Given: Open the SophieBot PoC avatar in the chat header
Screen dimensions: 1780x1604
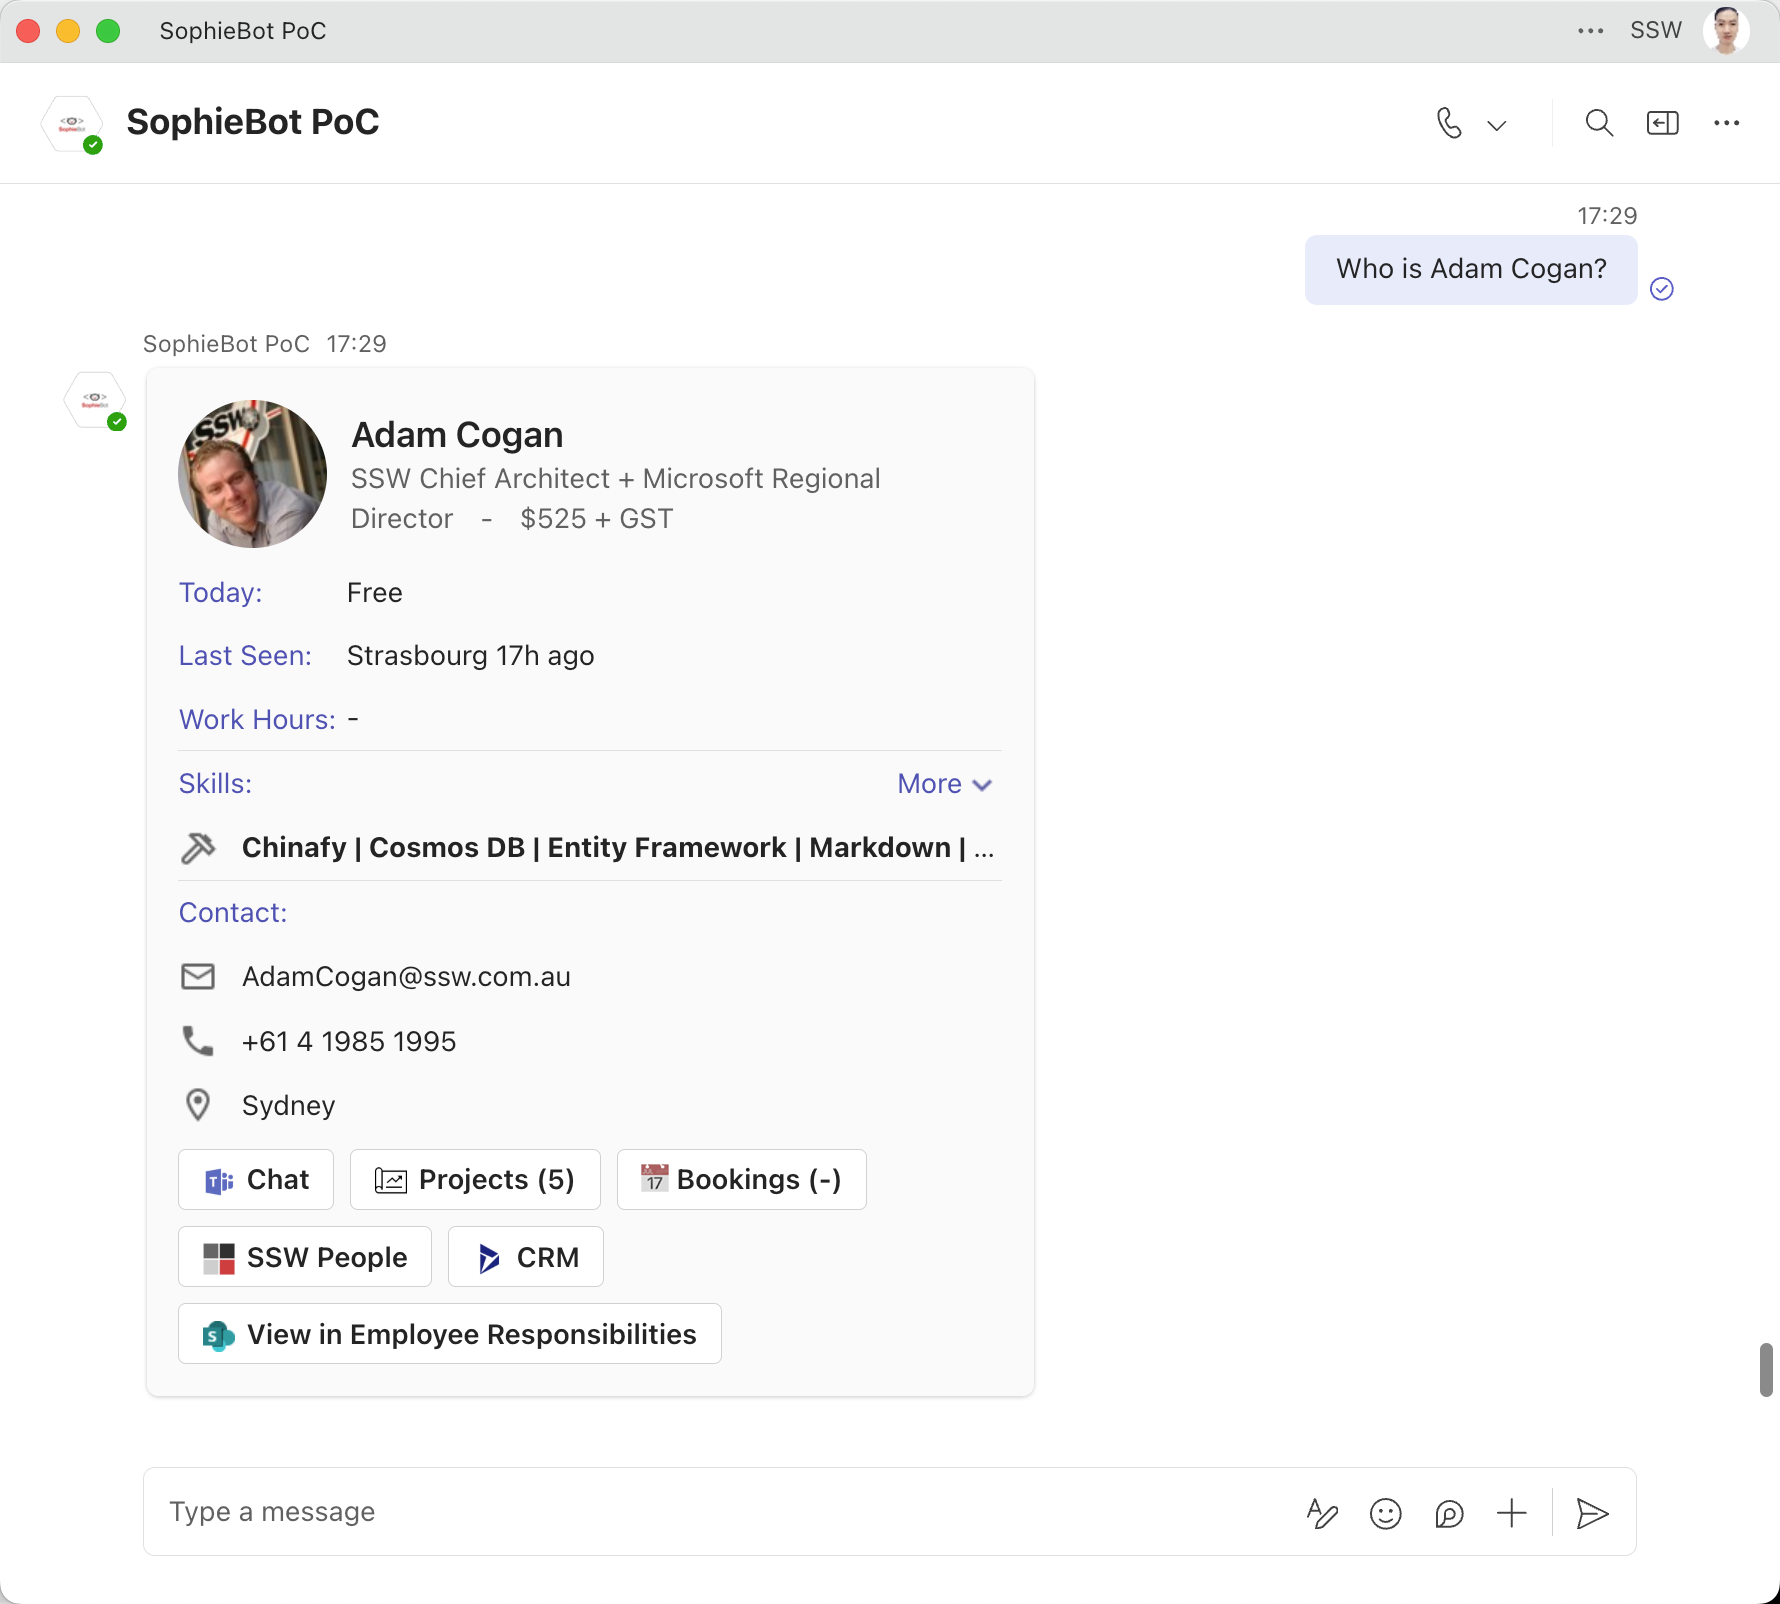Looking at the screenshot, I should 72,125.
